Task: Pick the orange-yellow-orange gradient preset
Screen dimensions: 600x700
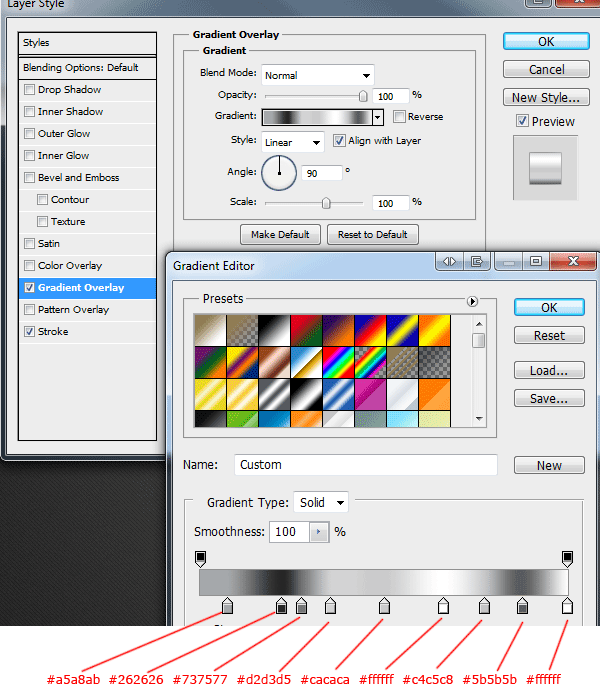Action: pos(435,331)
